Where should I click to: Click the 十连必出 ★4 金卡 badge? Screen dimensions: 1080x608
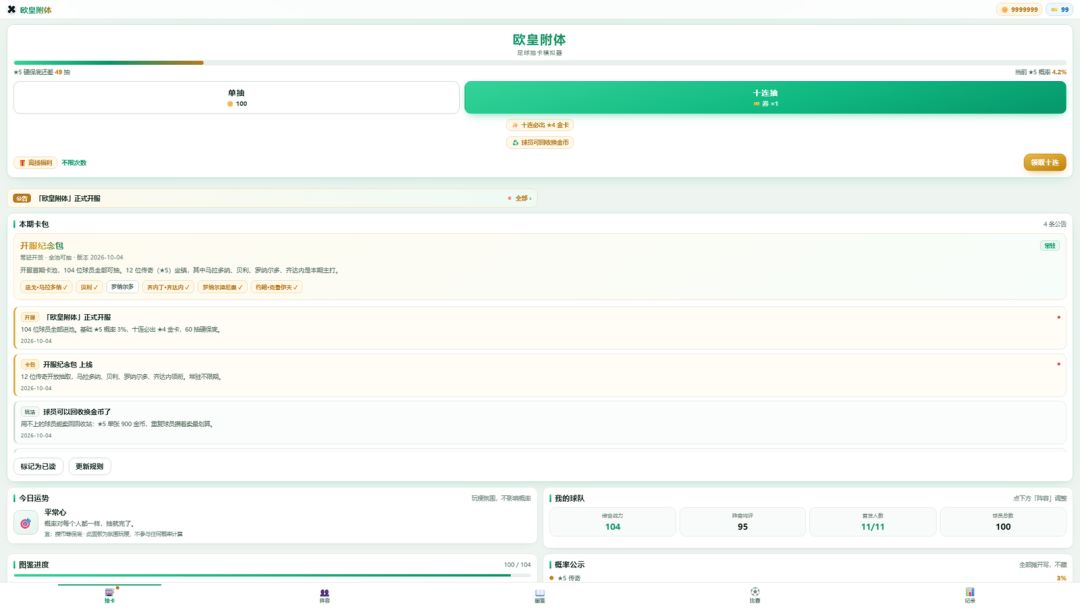(540, 125)
